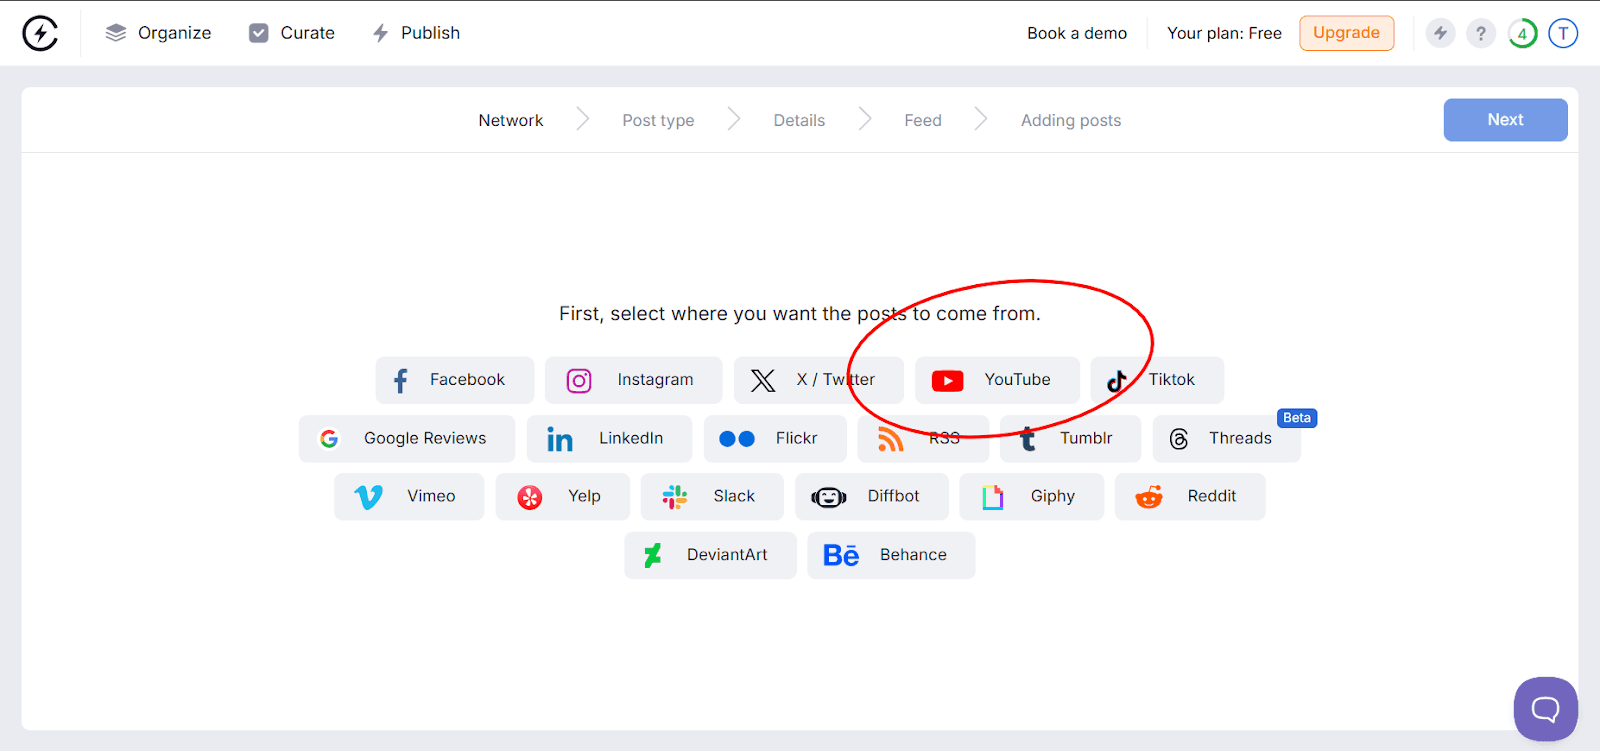Pick Slack as the post source
The height and width of the screenshot is (751, 1600).
pos(712,496)
